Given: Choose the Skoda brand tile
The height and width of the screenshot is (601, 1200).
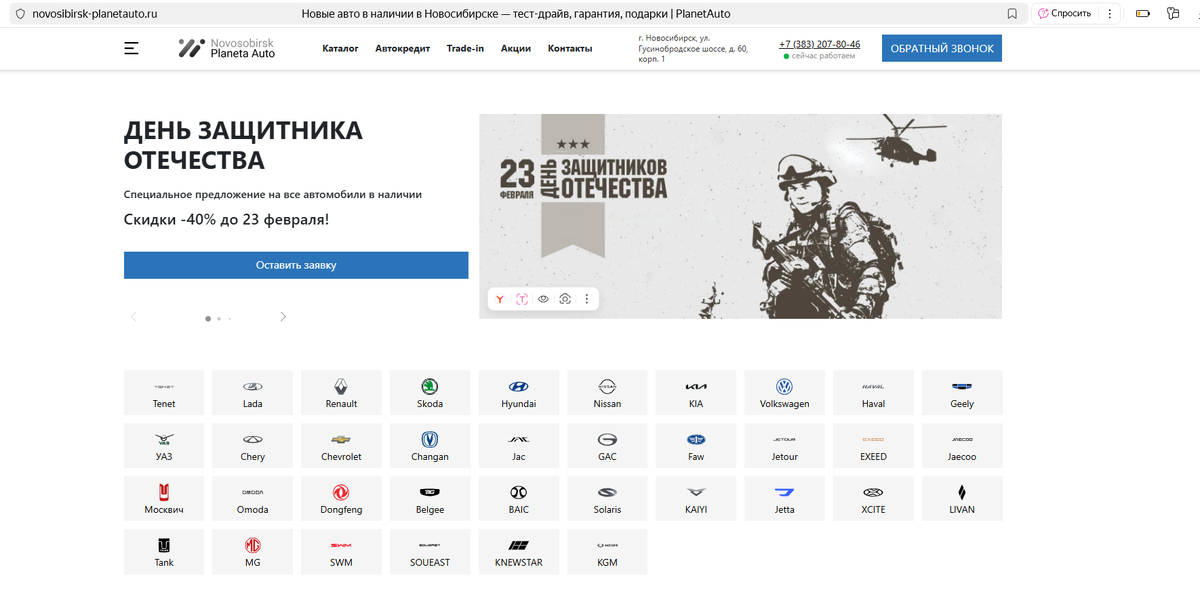Looking at the screenshot, I should 430,392.
